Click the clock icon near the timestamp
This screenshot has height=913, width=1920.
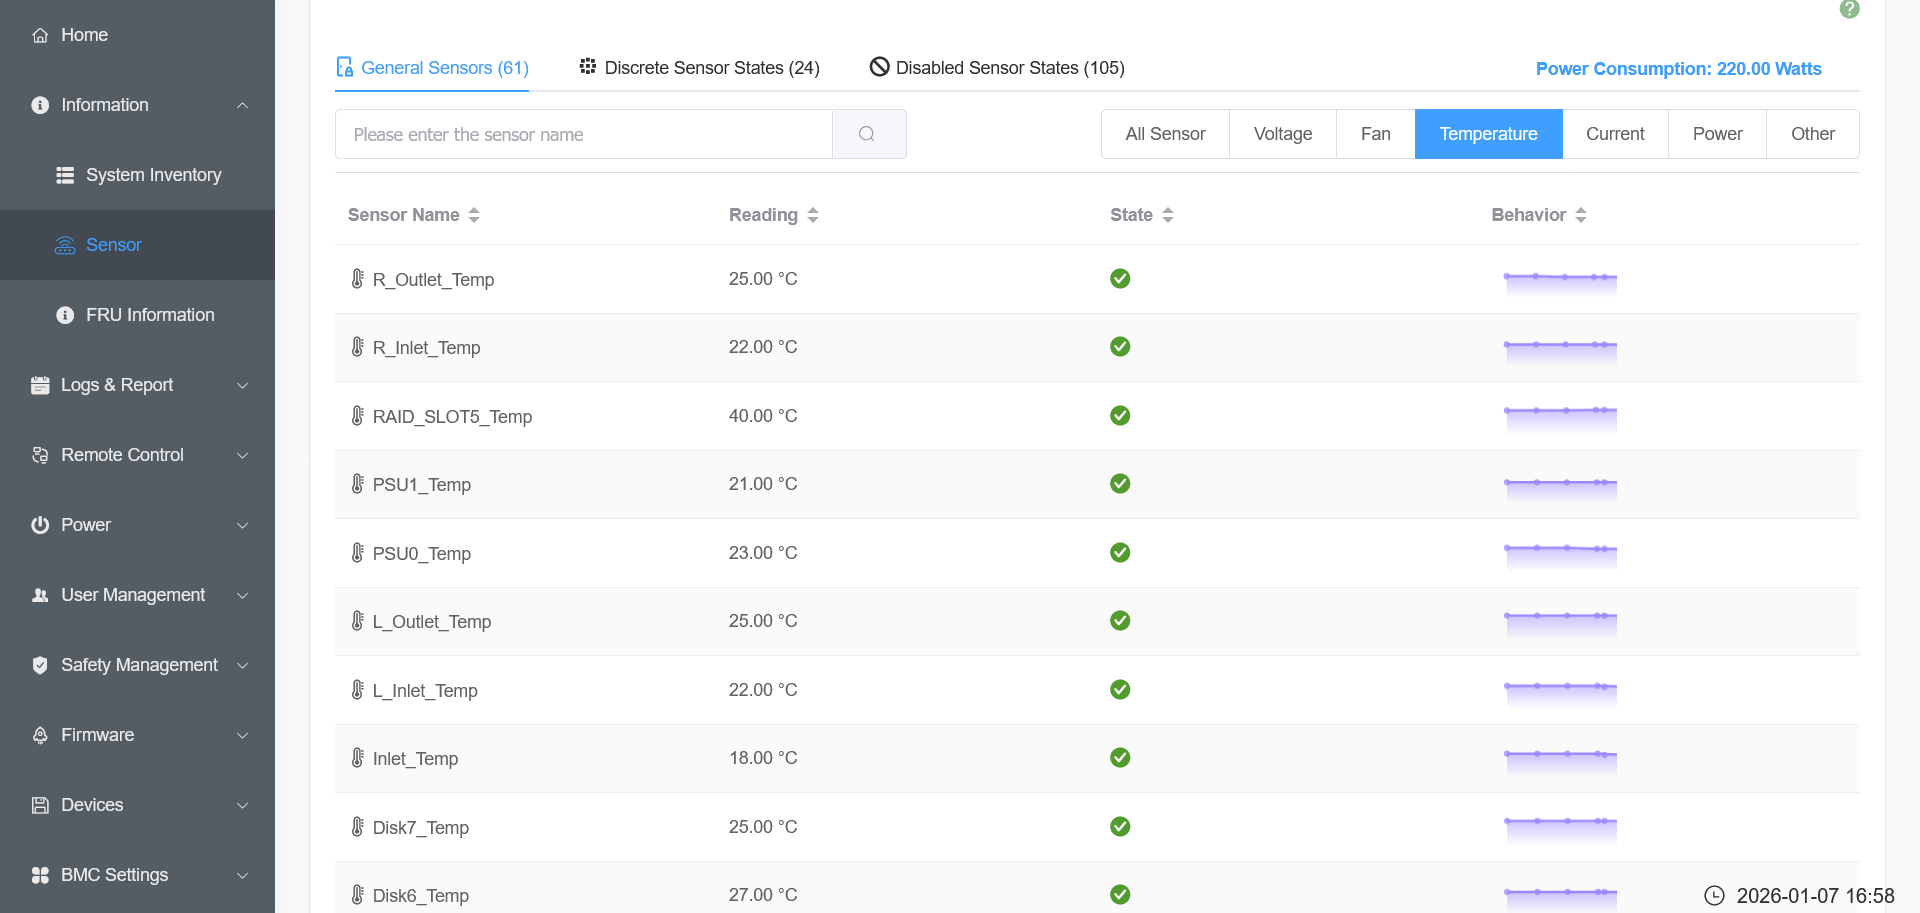pyautogui.click(x=1714, y=896)
